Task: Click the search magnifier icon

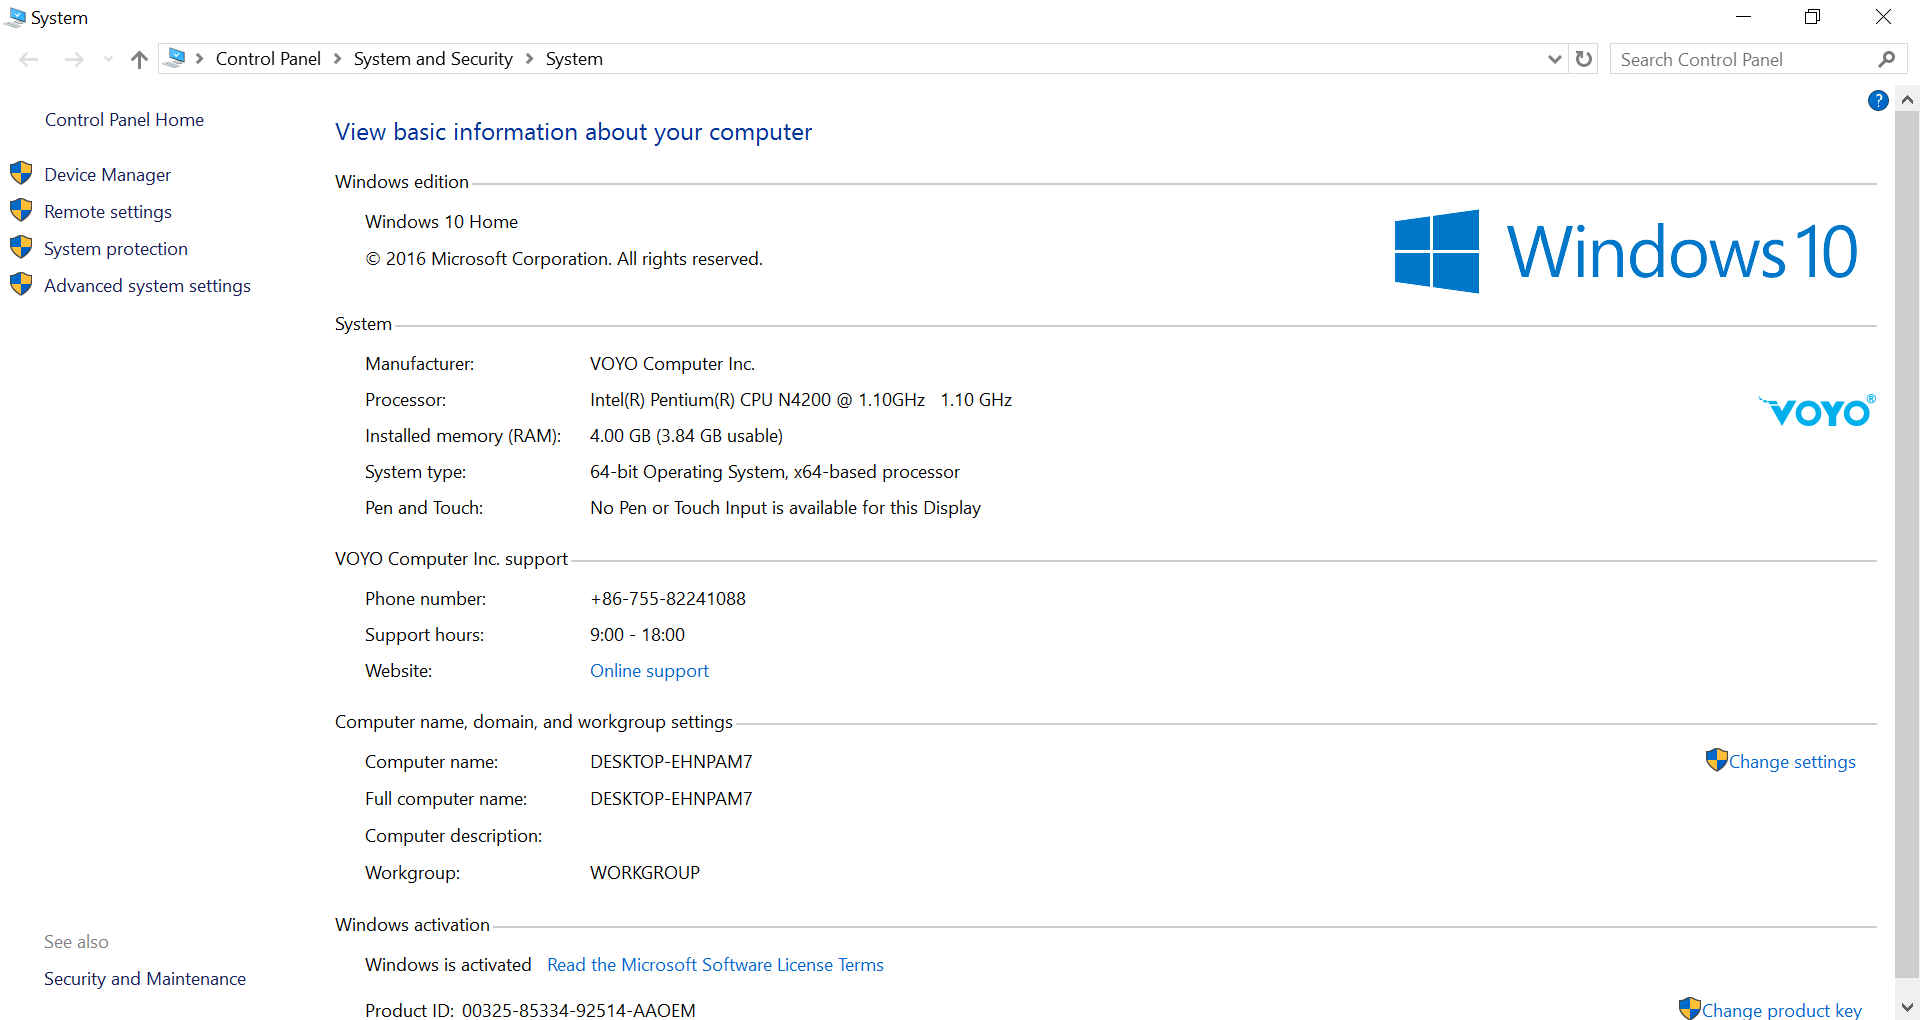Action: 1886,59
